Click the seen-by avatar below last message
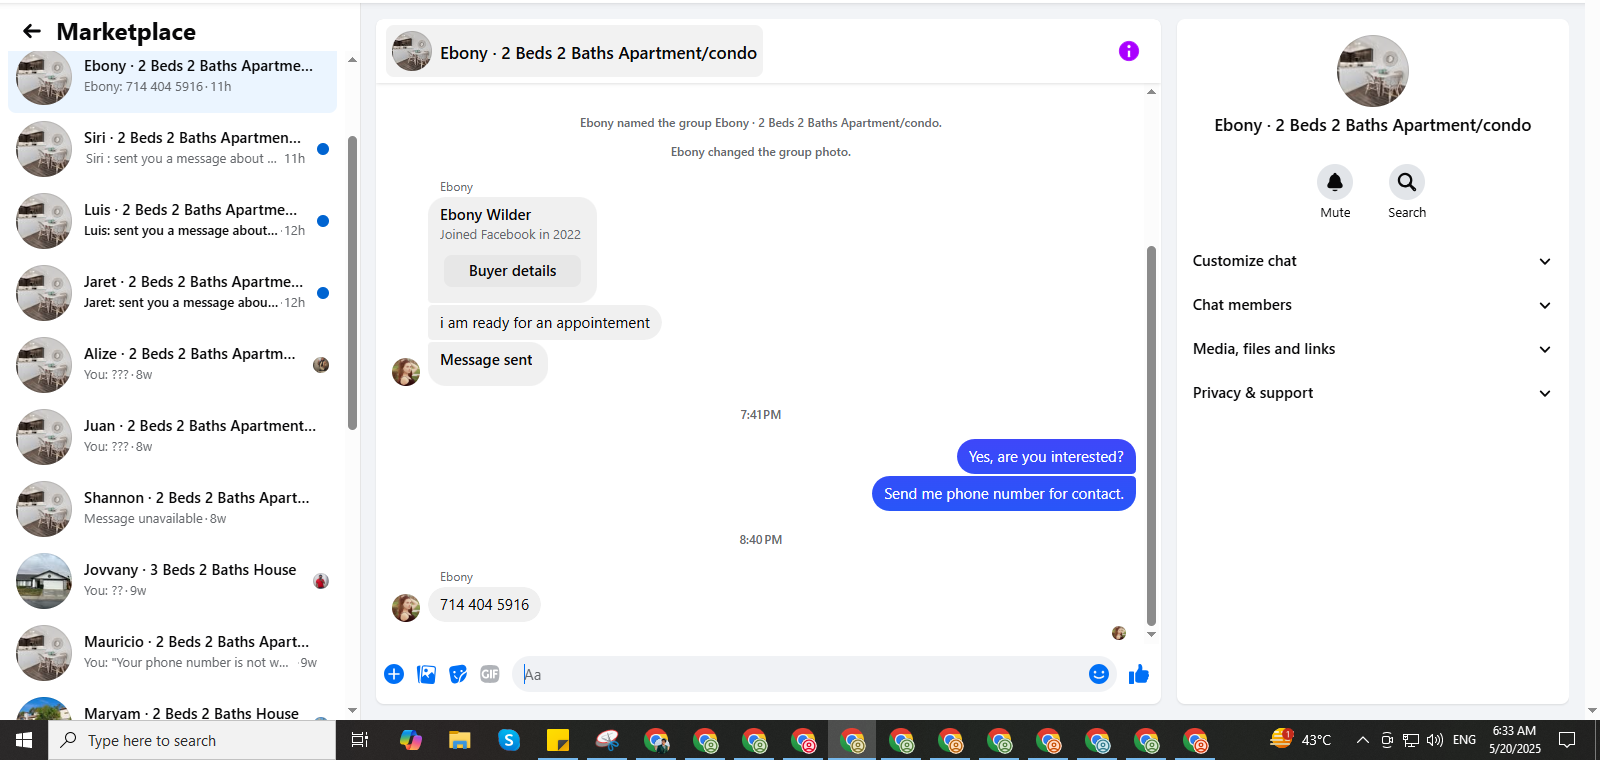Image resolution: width=1600 pixels, height=760 pixels. click(x=1119, y=633)
